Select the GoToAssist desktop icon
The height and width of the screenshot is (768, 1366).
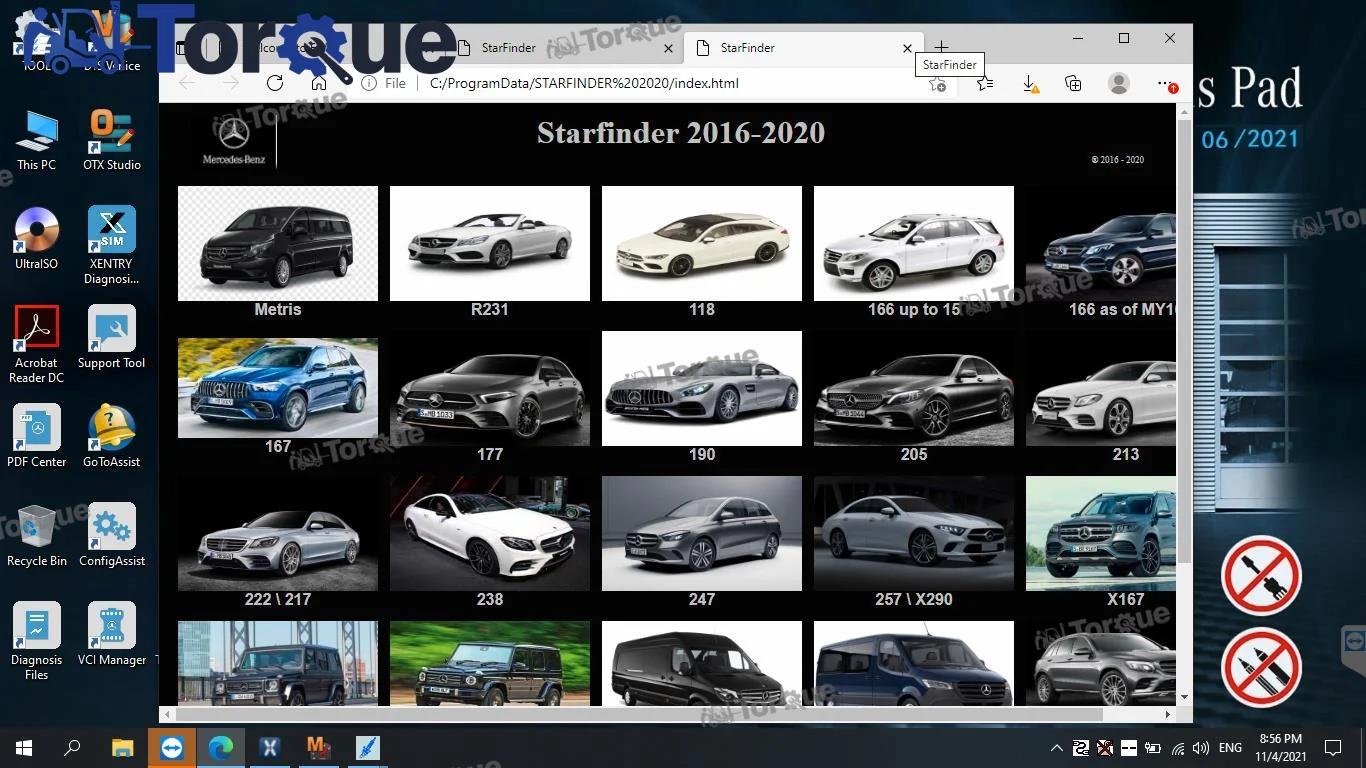[112, 437]
